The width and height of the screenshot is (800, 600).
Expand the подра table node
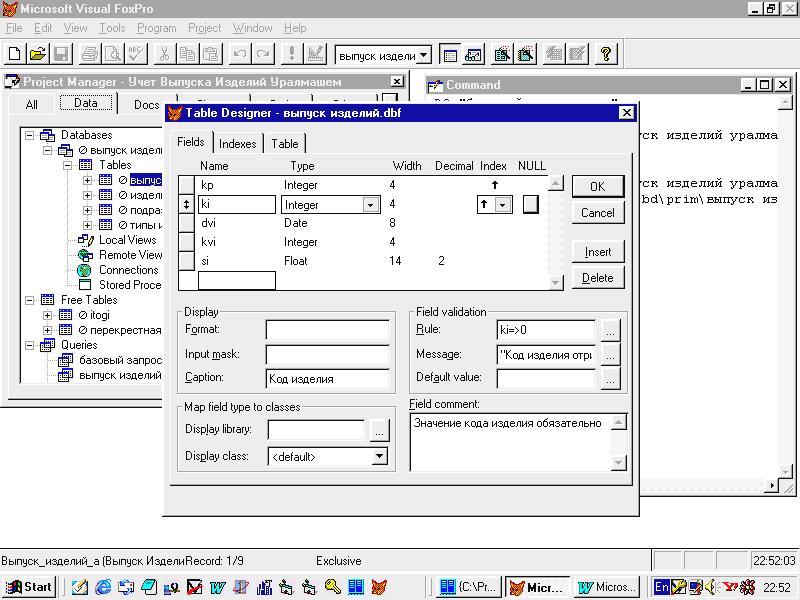[x=87, y=210]
